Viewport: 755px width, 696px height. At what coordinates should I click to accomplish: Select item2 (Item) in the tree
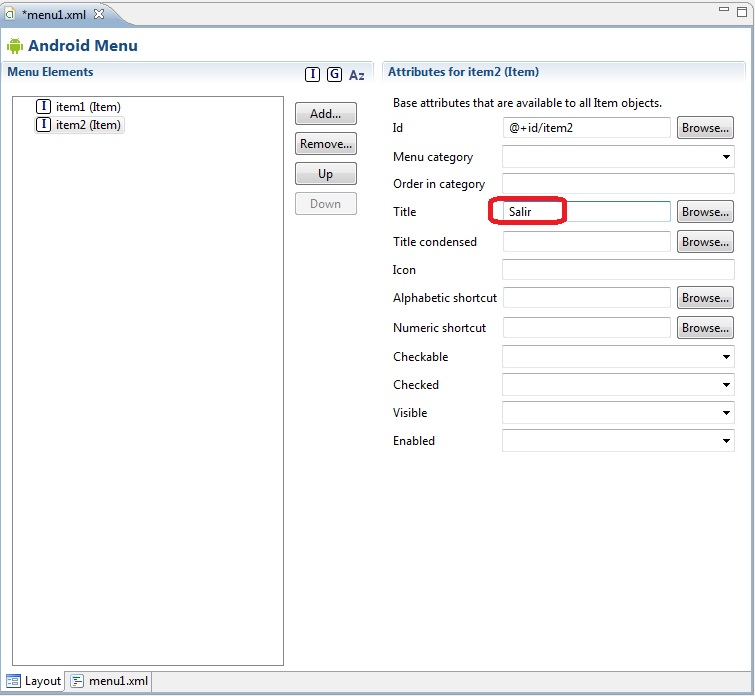79,125
